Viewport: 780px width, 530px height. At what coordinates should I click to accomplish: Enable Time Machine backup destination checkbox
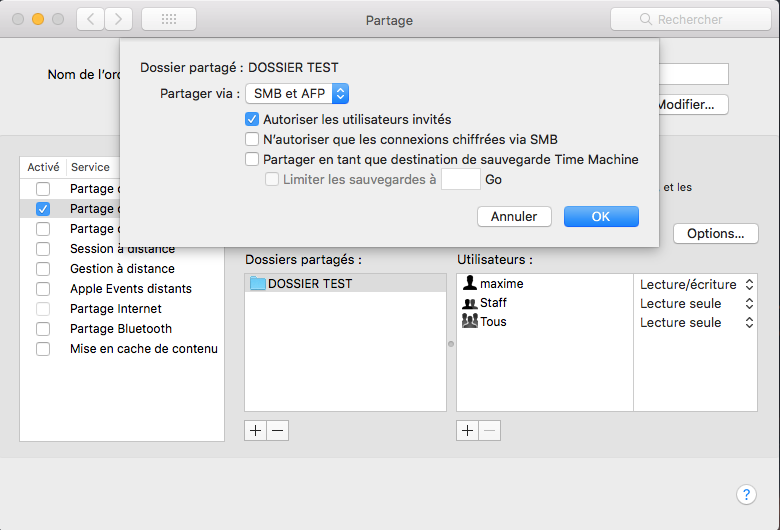coord(252,159)
